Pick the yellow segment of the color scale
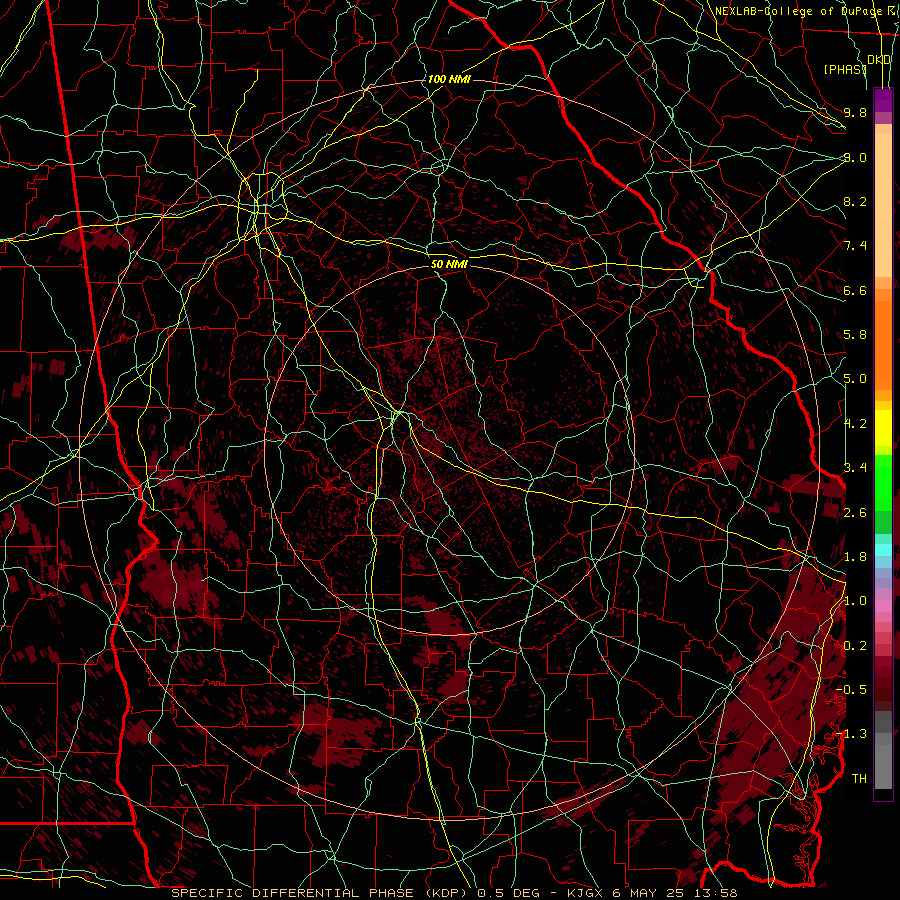Image resolution: width=900 pixels, height=900 pixels. tap(883, 428)
